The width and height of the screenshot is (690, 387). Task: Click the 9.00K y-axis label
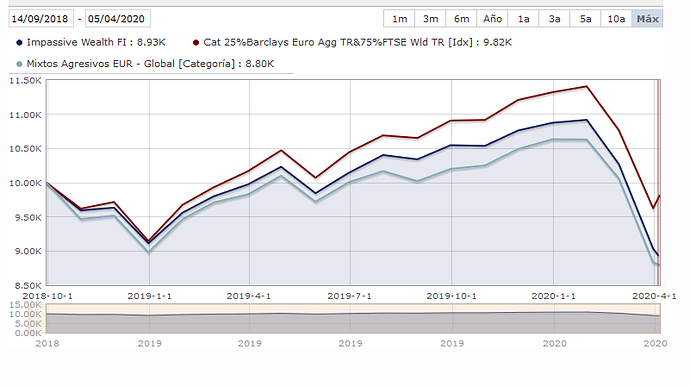(27, 251)
